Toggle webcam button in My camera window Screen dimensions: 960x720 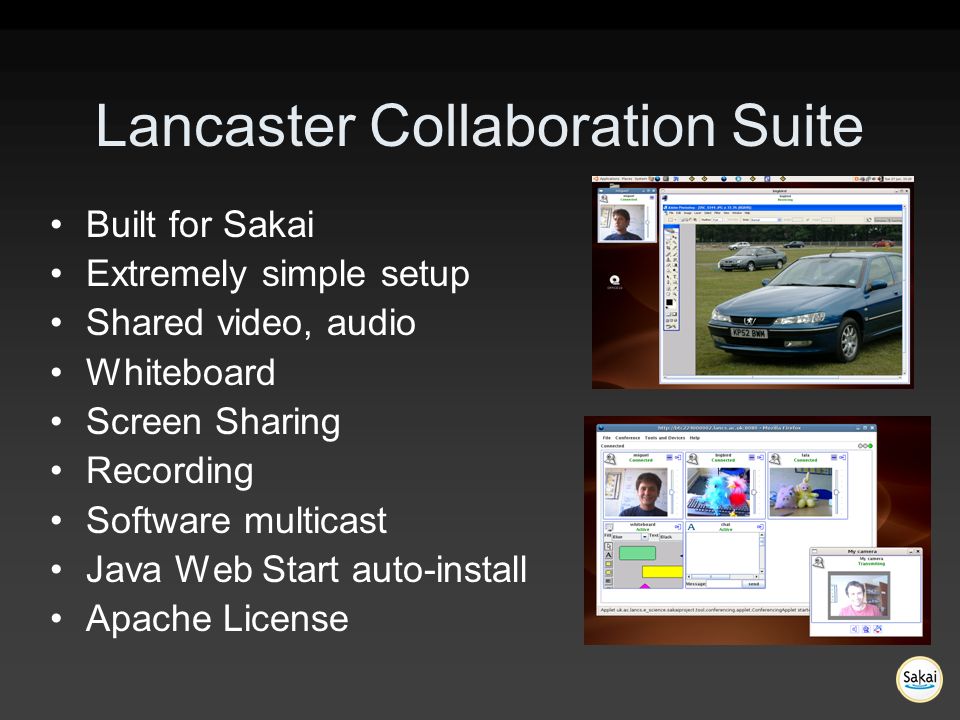click(866, 629)
